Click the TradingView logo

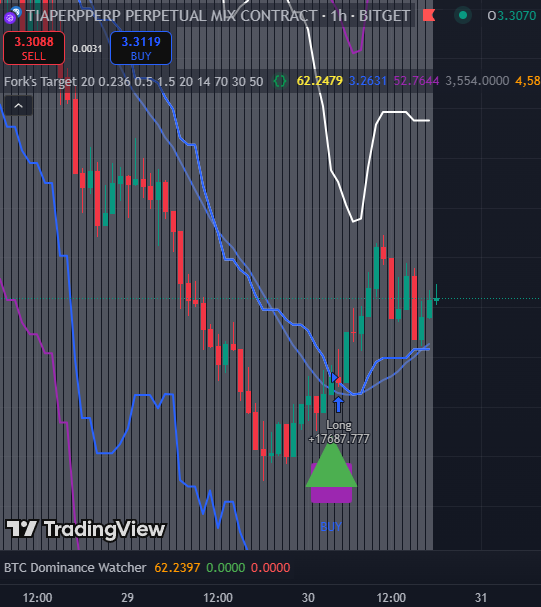click(86, 529)
